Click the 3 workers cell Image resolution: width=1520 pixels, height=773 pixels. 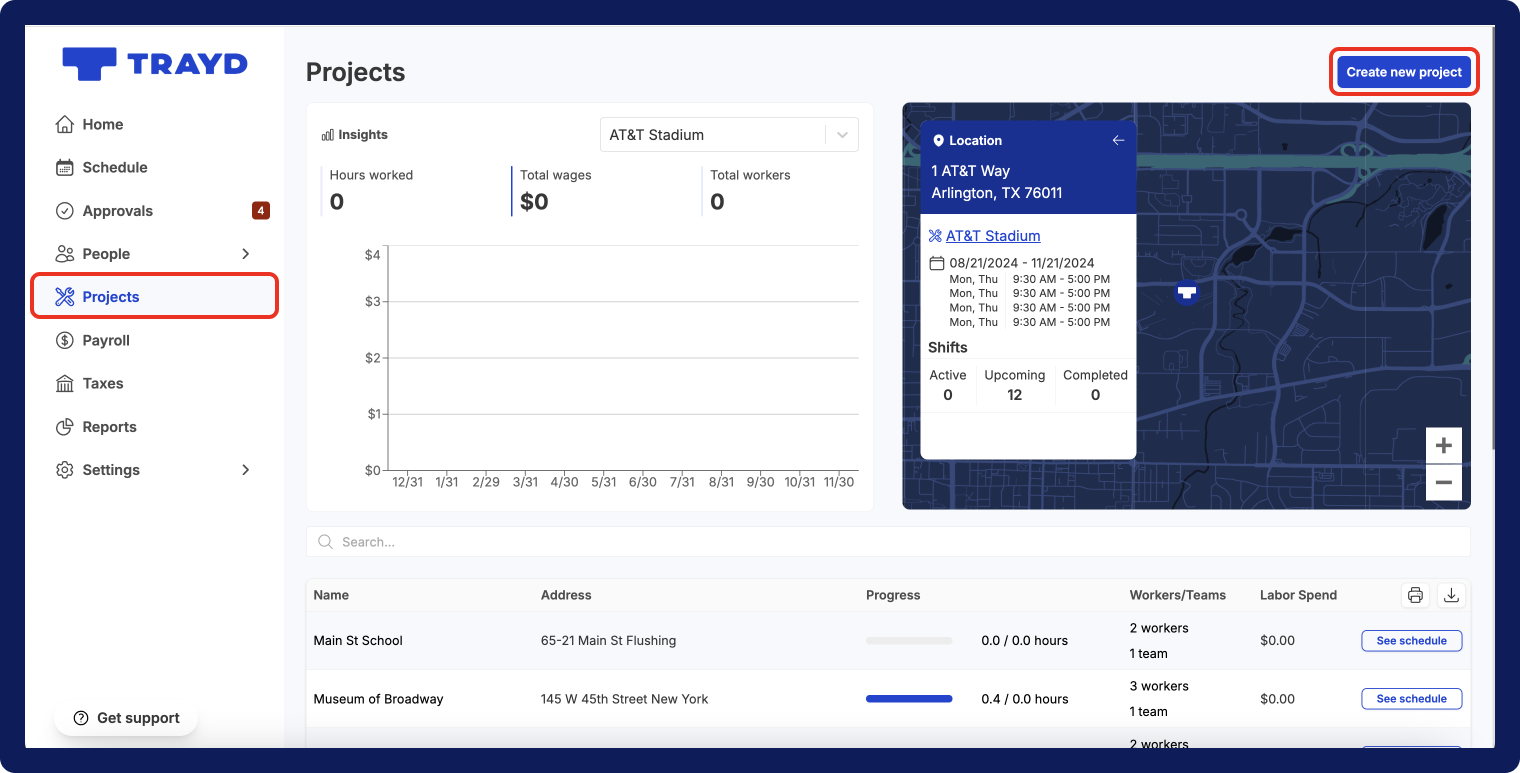point(1159,686)
